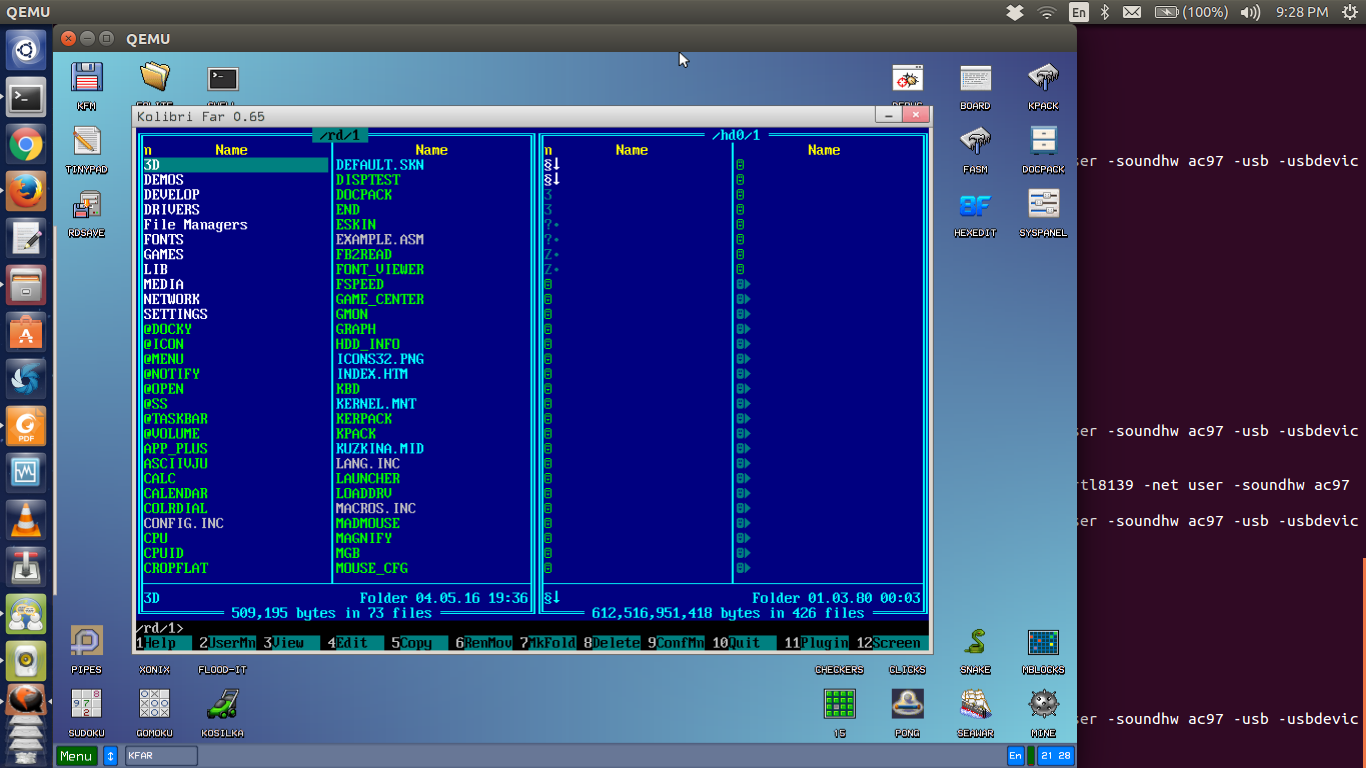Click the CHECKERS desktop label
The width and height of the screenshot is (1366, 768).
(839, 670)
